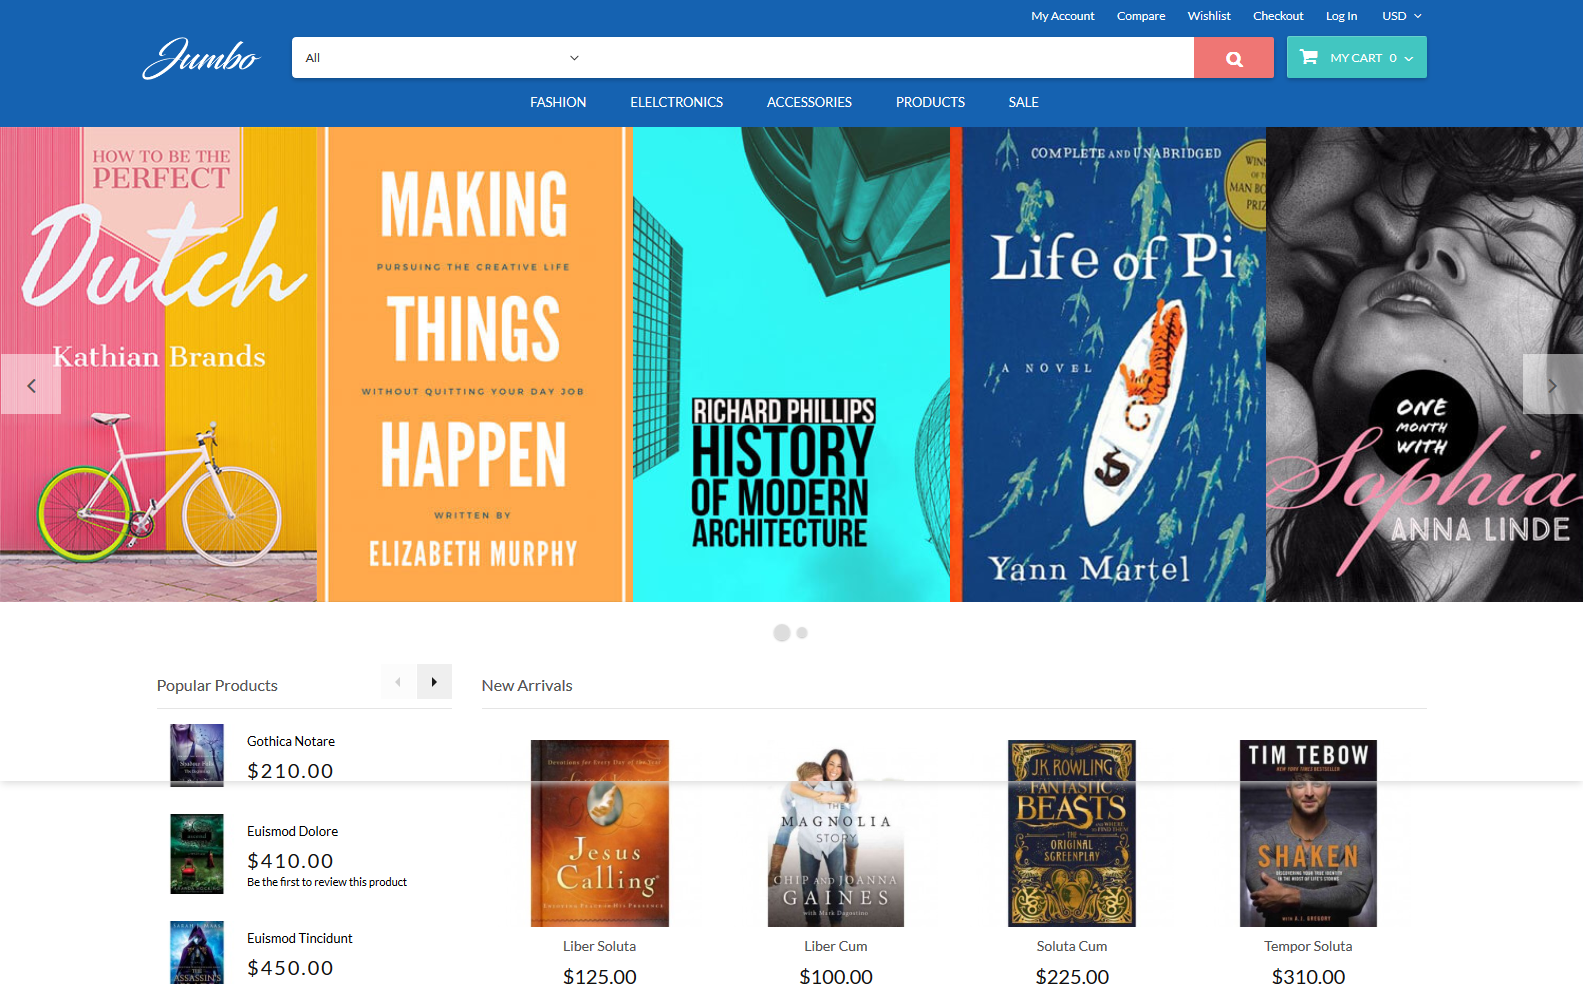Open the Fashion menu
This screenshot has height=984, width=1583.
click(x=558, y=102)
